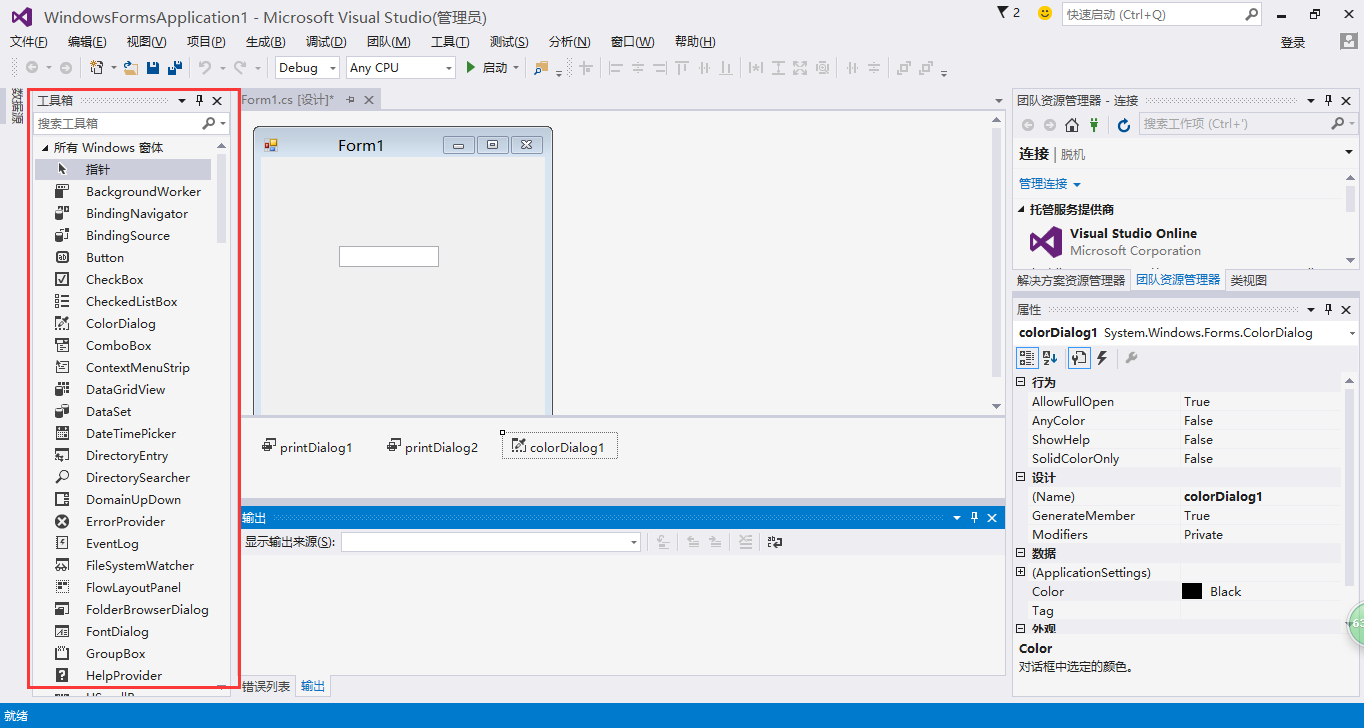This screenshot has width=1364, height=728.
Task: Click the Save All toolbar icon
Action: (175, 68)
